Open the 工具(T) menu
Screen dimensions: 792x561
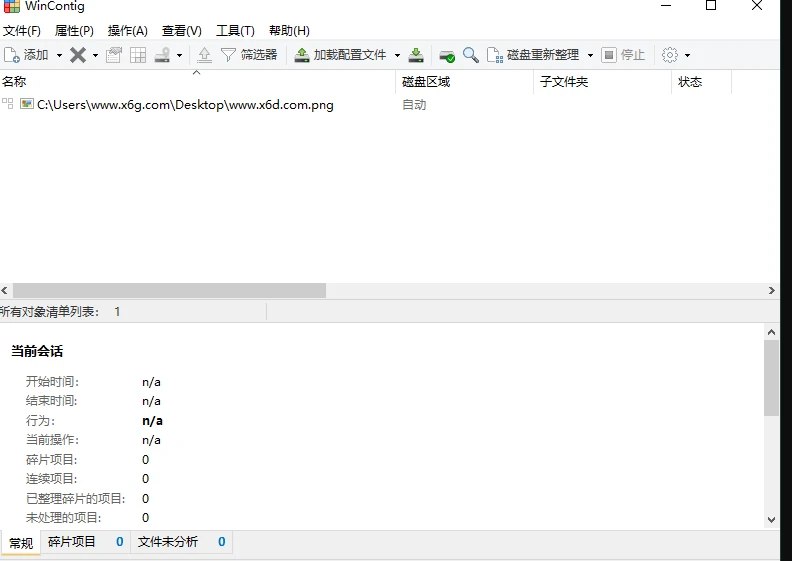pyautogui.click(x=235, y=31)
